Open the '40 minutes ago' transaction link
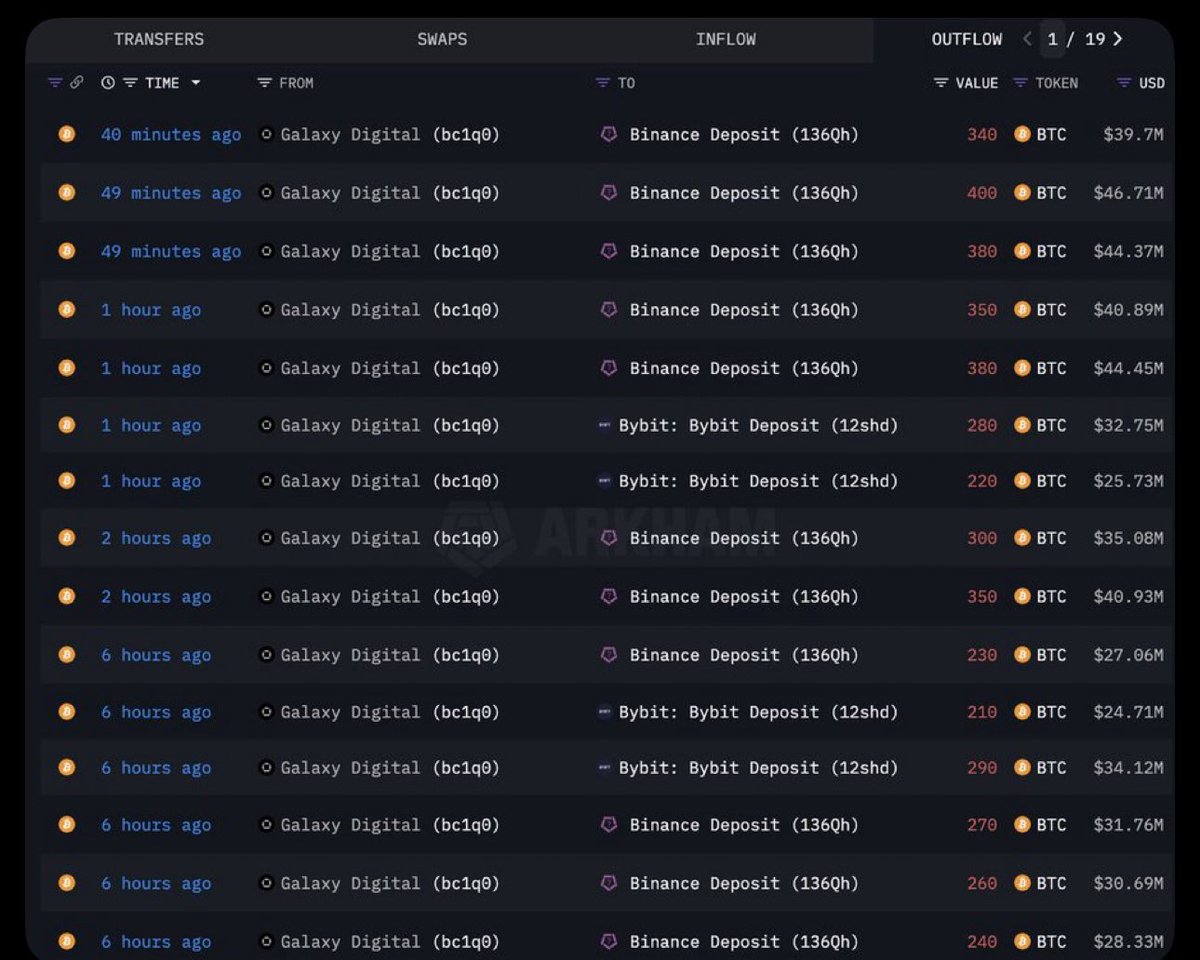This screenshot has height=960, width=1200. [x=171, y=135]
